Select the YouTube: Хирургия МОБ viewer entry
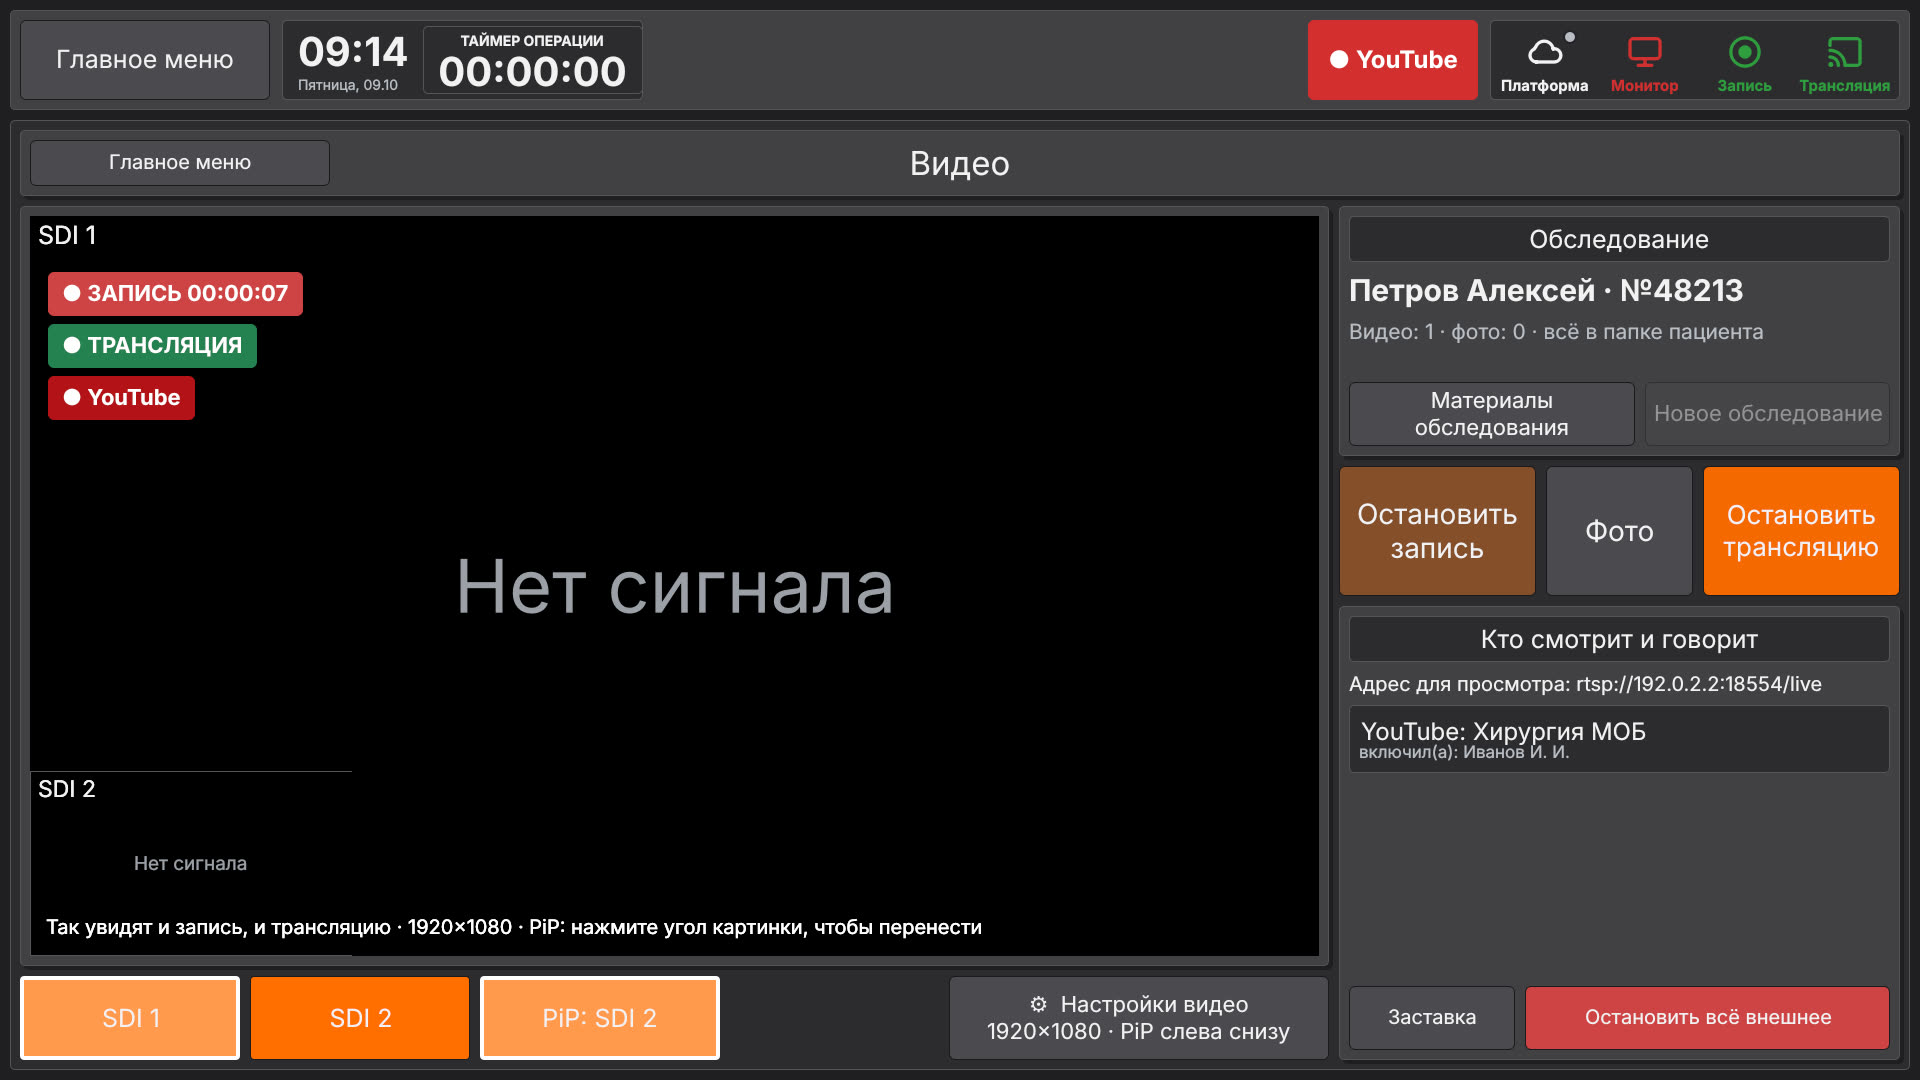Screen dimensions: 1920x1080 click(x=1619, y=739)
